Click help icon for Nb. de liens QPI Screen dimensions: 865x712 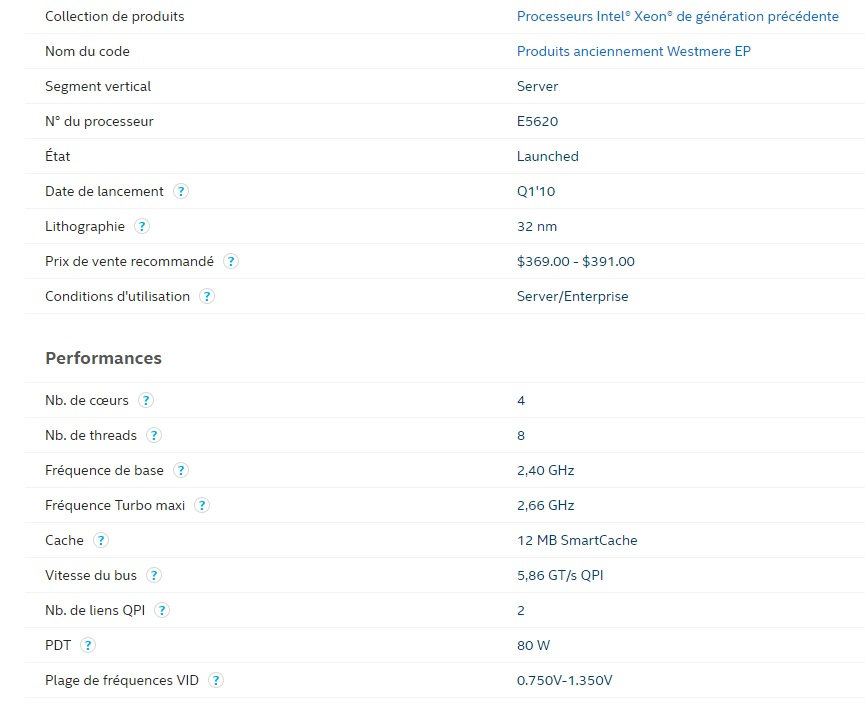[x=162, y=610]
